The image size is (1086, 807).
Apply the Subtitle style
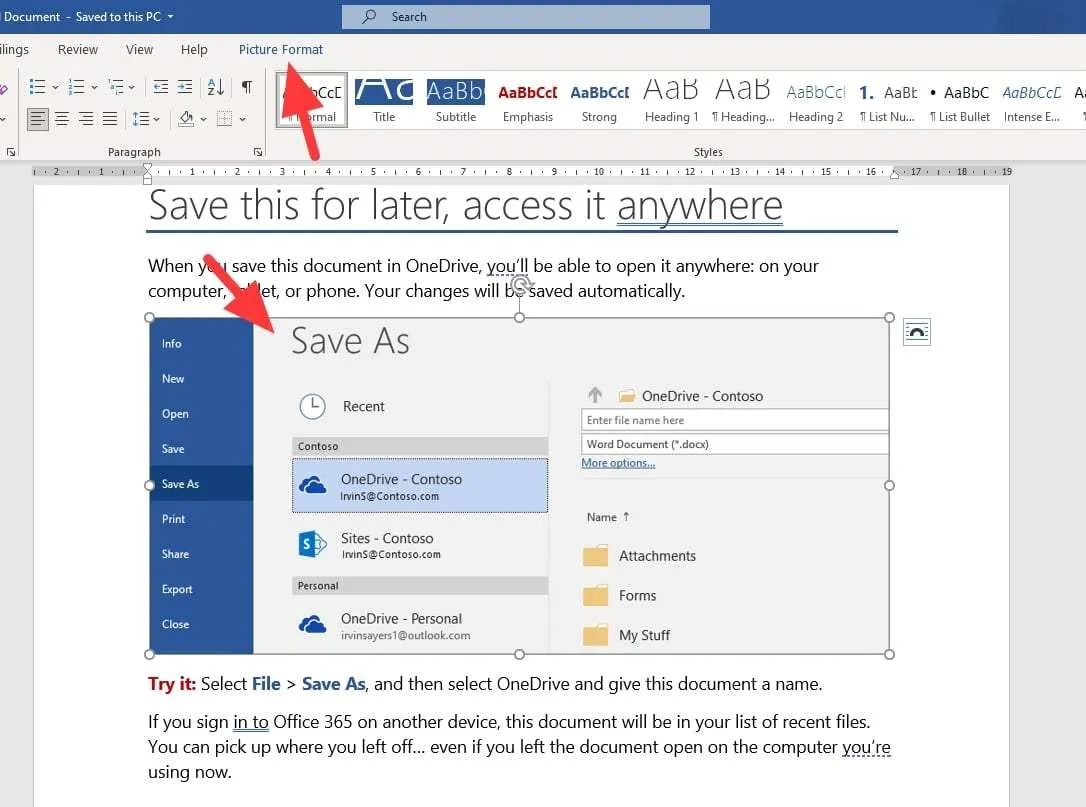coord(455,100)
